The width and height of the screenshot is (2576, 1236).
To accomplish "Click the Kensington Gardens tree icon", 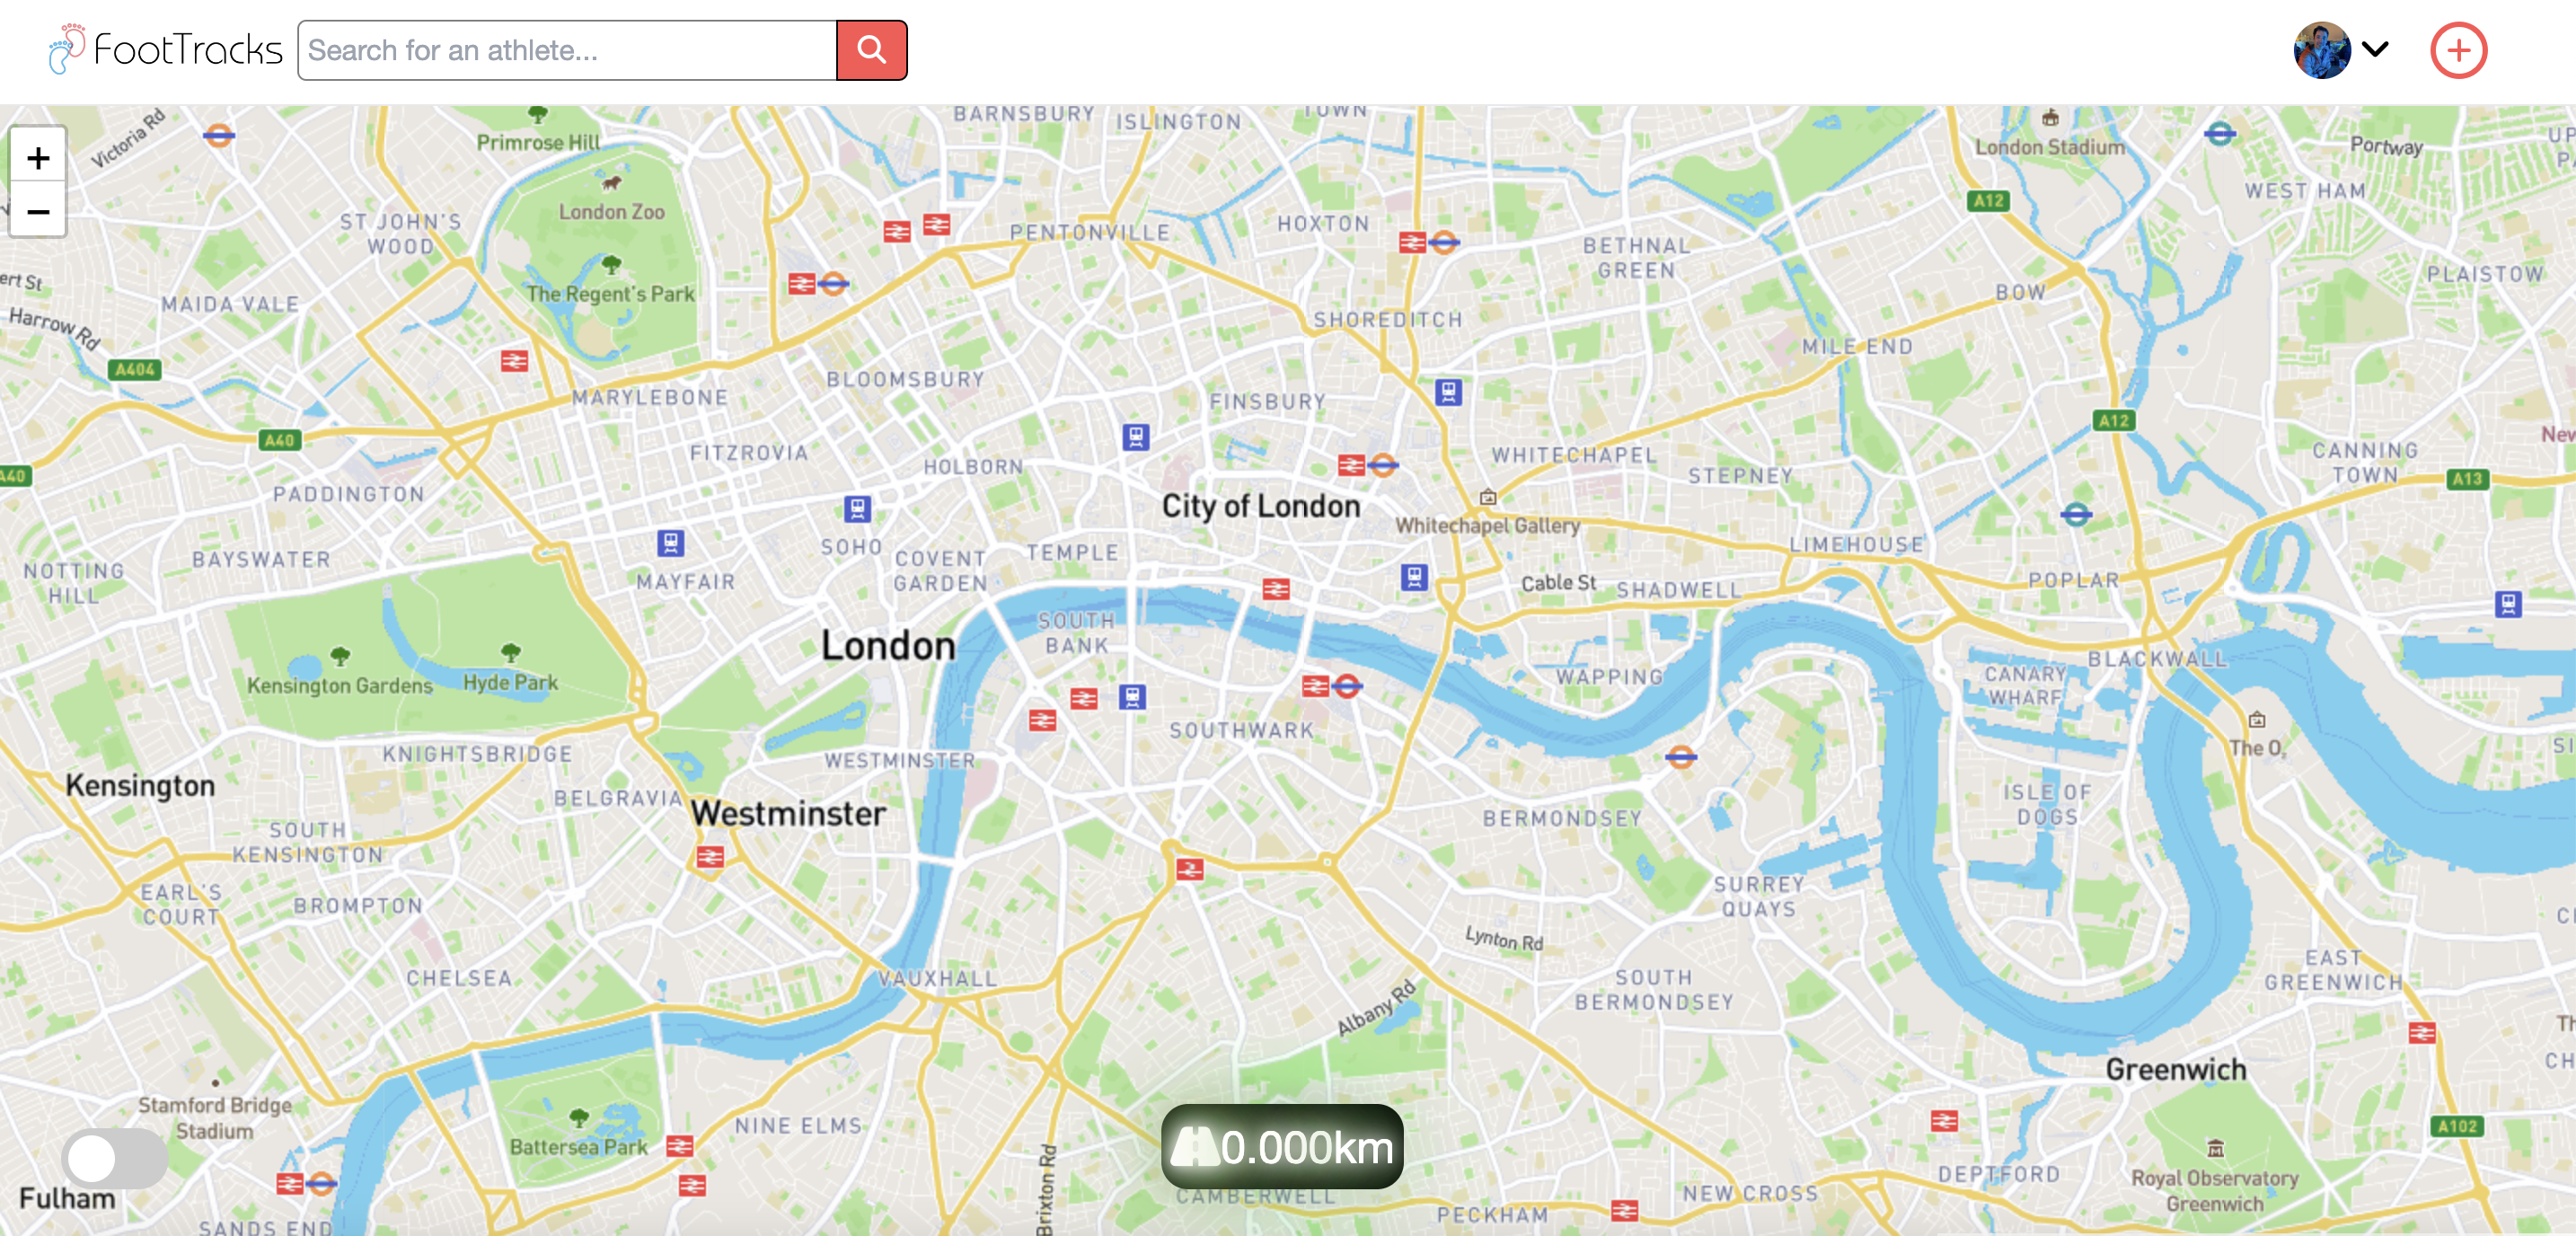I will pos(340,656).
